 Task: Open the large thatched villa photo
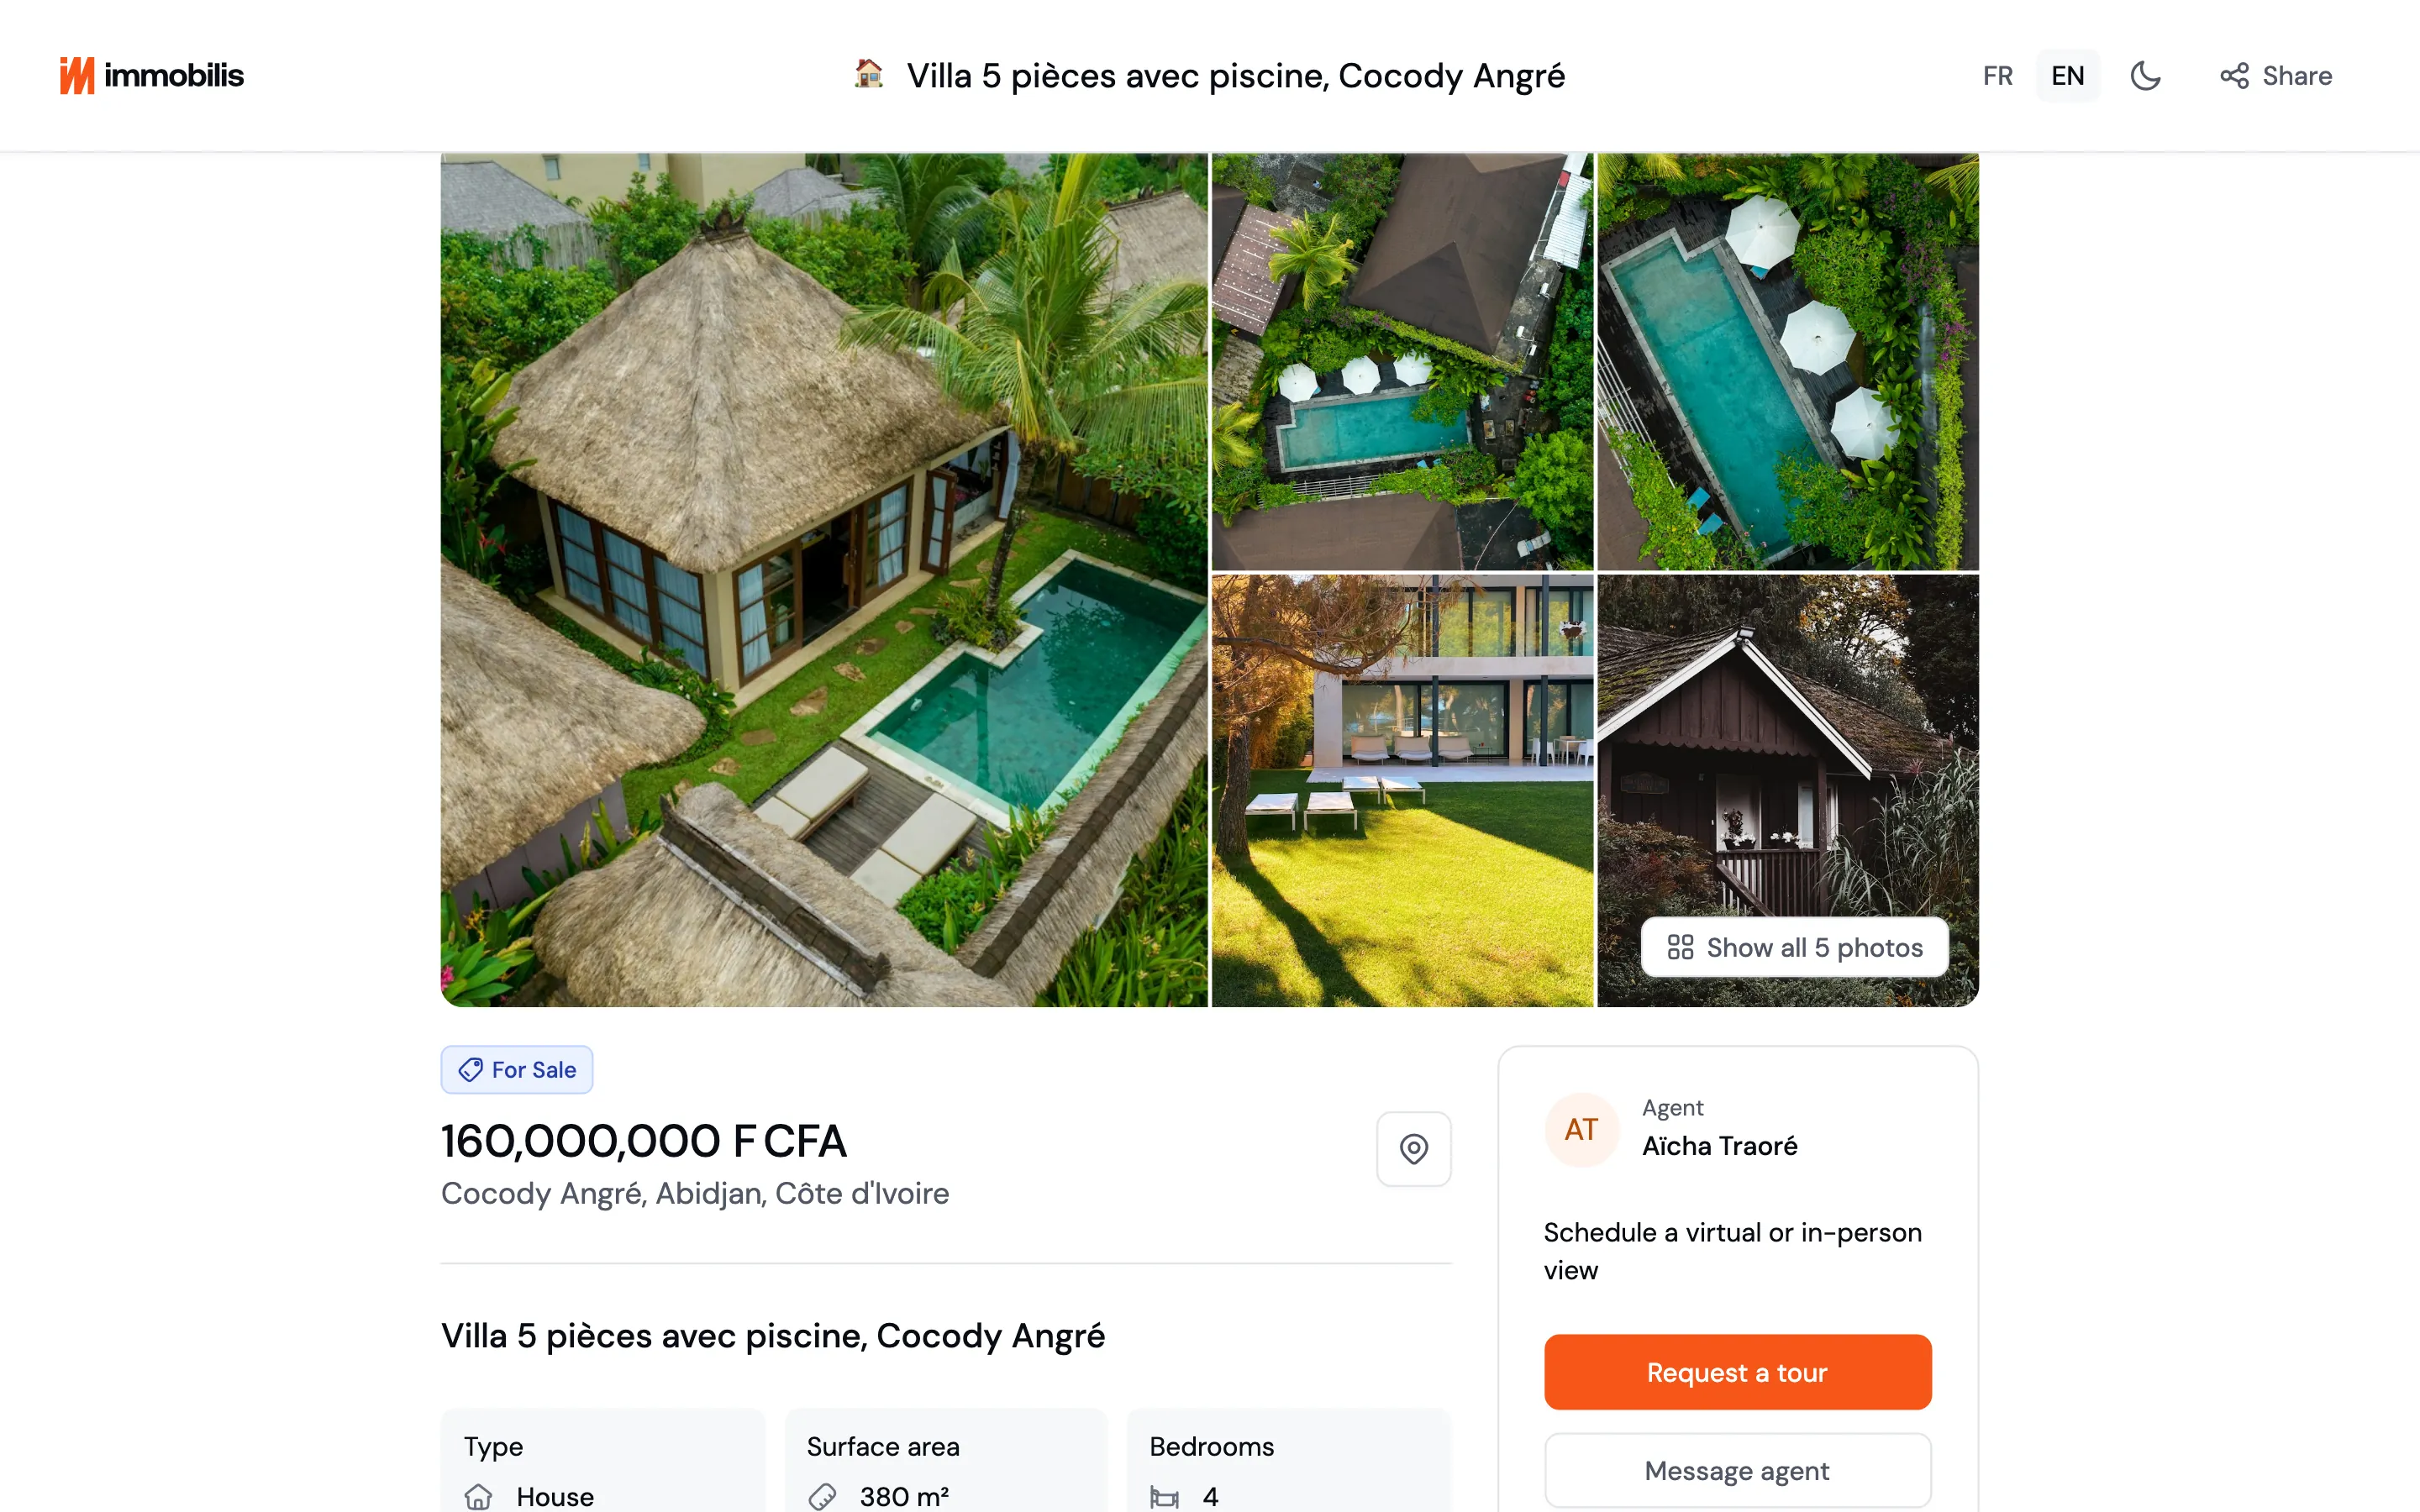click(x=824, y=580)
